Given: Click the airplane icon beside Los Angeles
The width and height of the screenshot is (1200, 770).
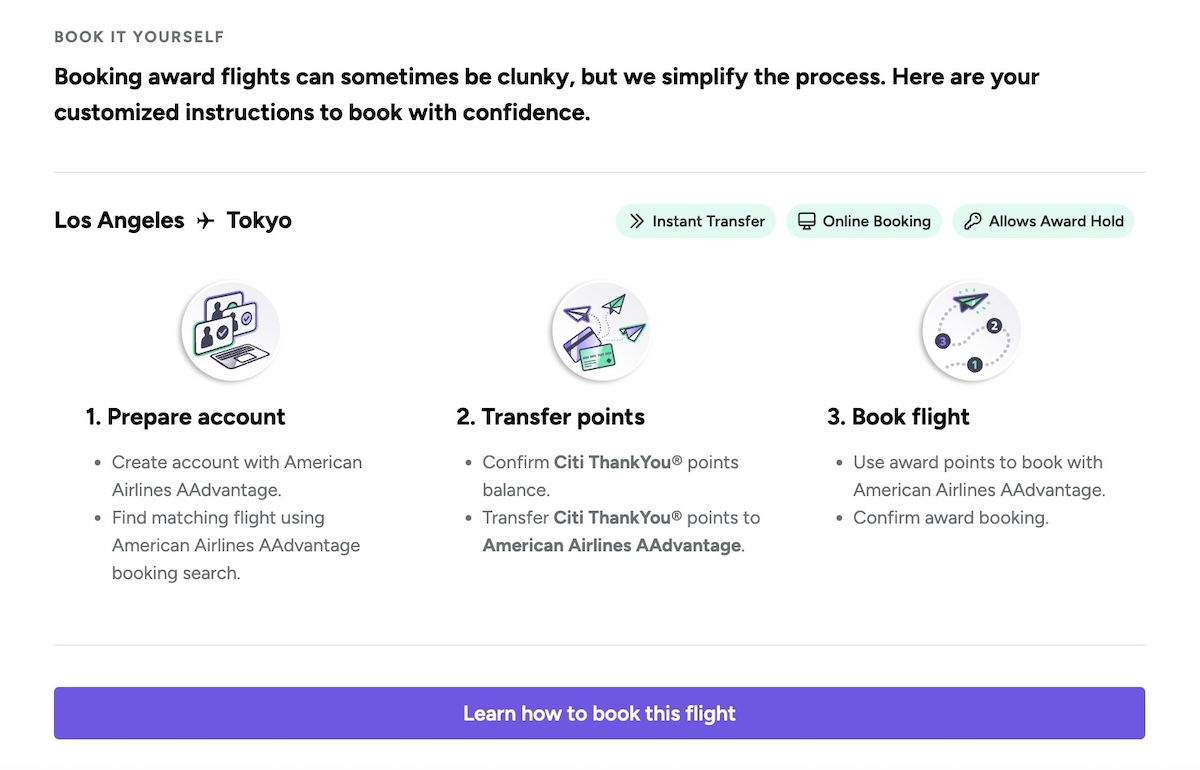Looking at the screenshot, I should point(206,220).
